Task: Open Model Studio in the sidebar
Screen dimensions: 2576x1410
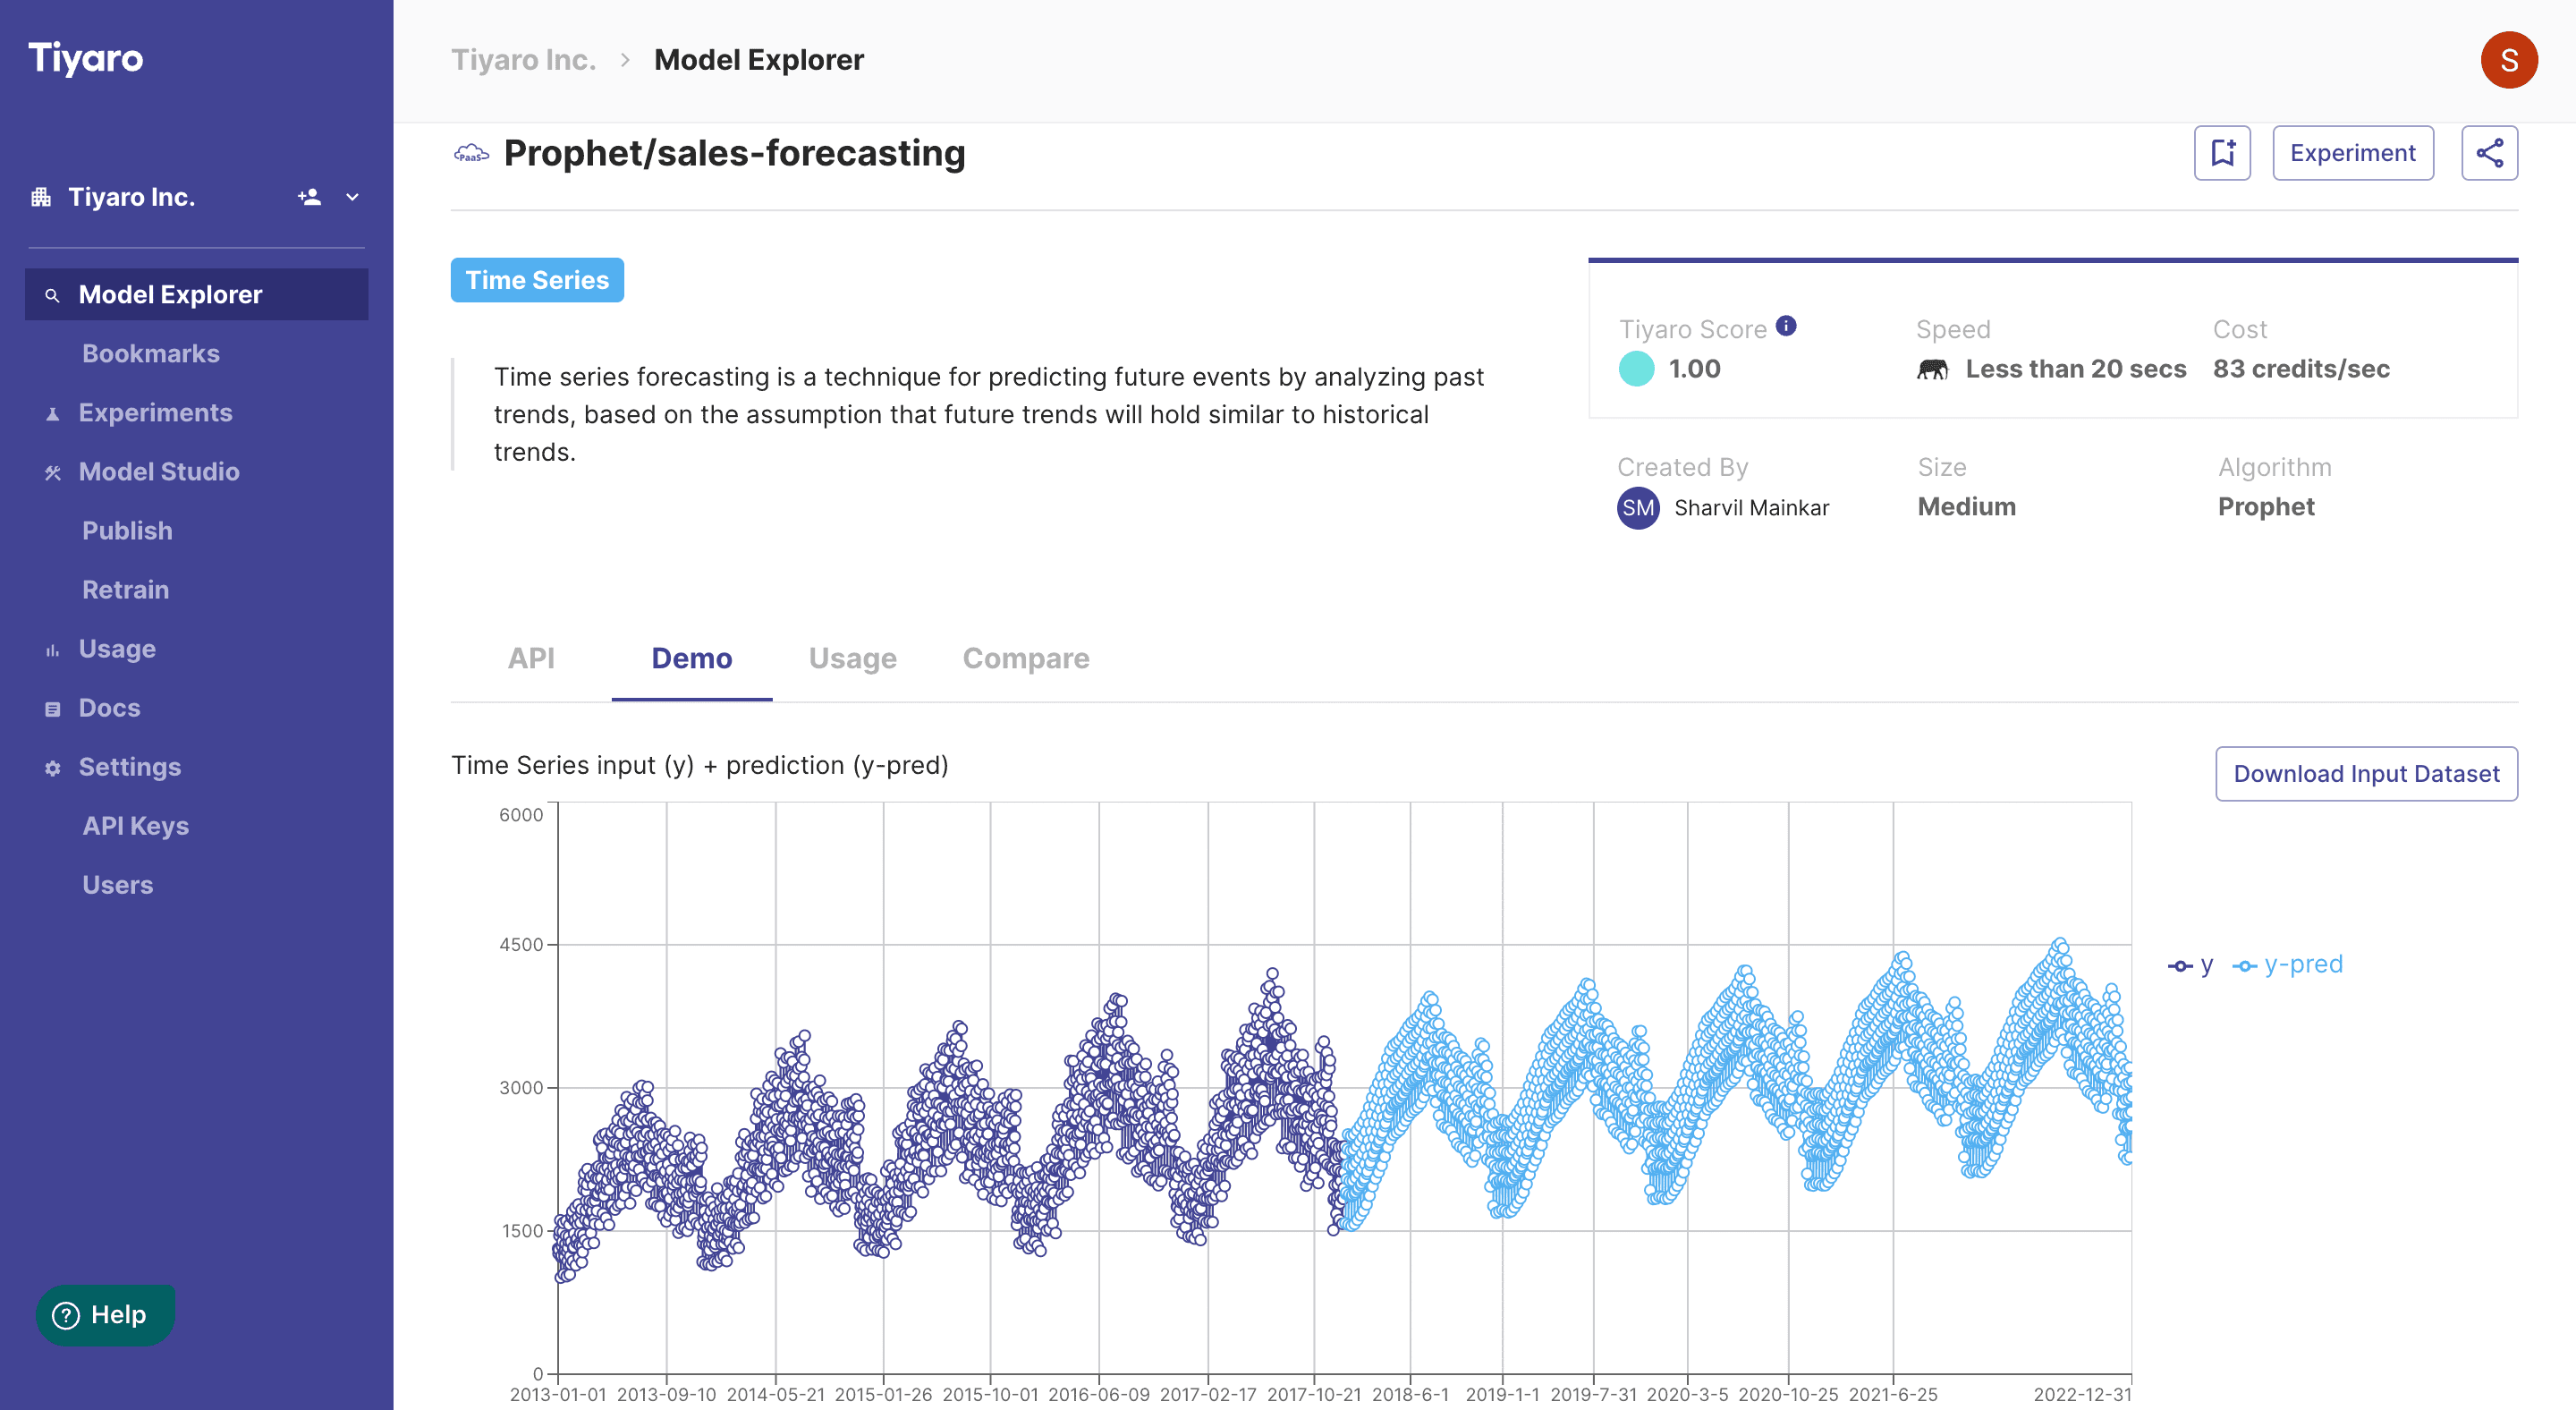Action: click(x=159, y=472)
